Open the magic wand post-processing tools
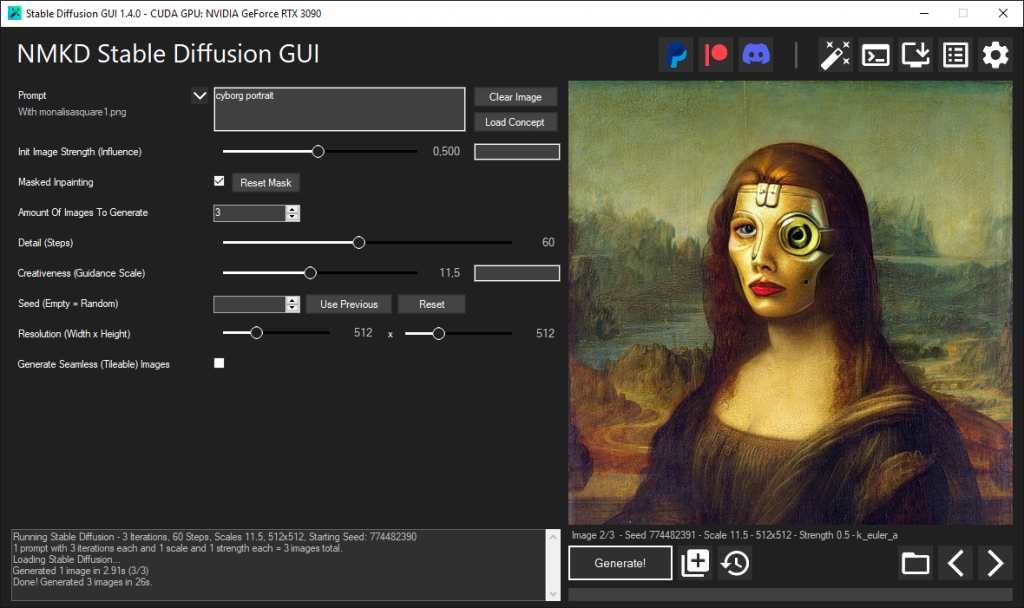The image size is (1024, 608). point(836,55)
